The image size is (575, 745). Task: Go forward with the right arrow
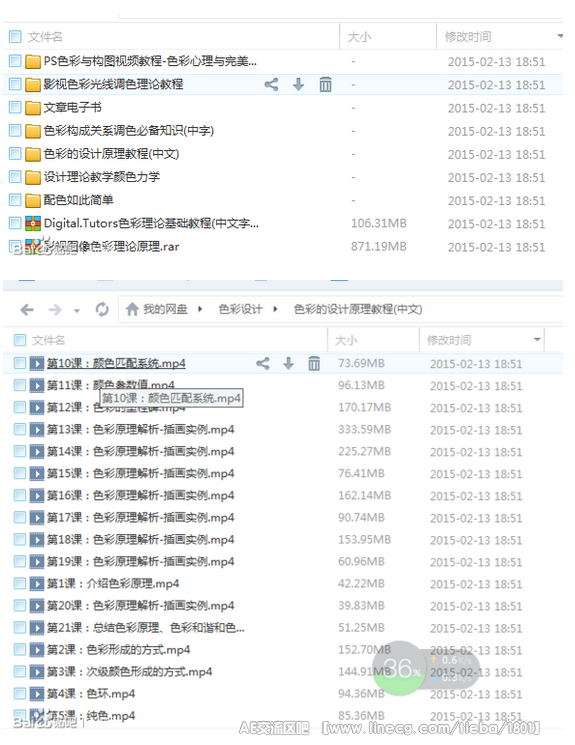click(x=55, y=310)
